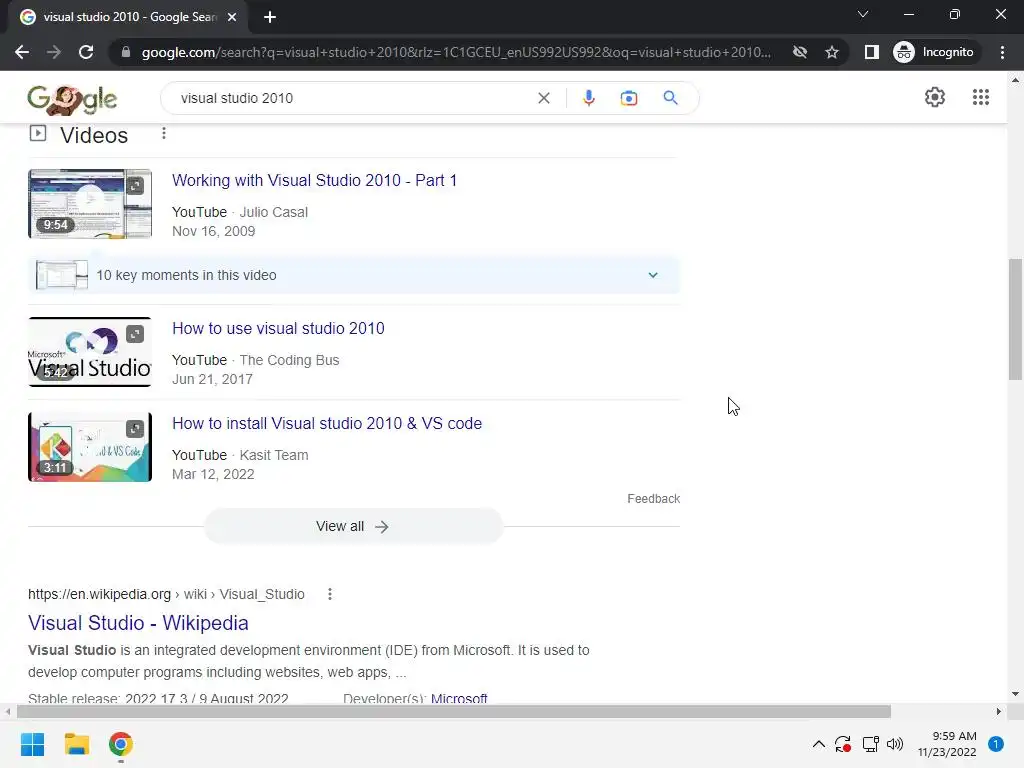Show hidden system tray icons

818,744
